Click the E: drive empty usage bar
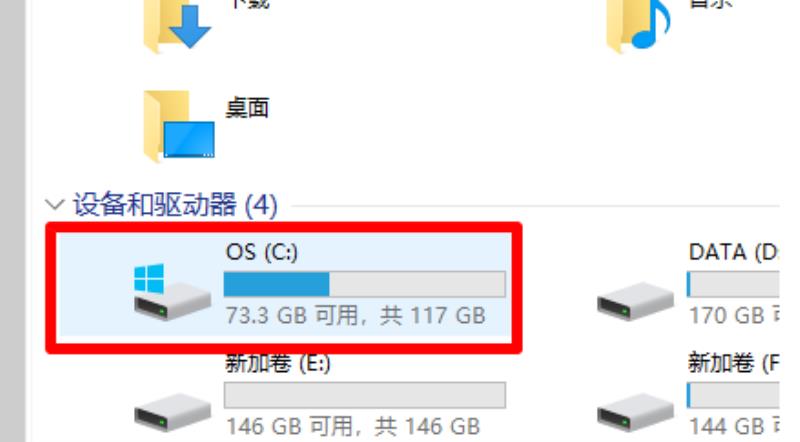Screen dimensions: 800x442 click(365, 395)
